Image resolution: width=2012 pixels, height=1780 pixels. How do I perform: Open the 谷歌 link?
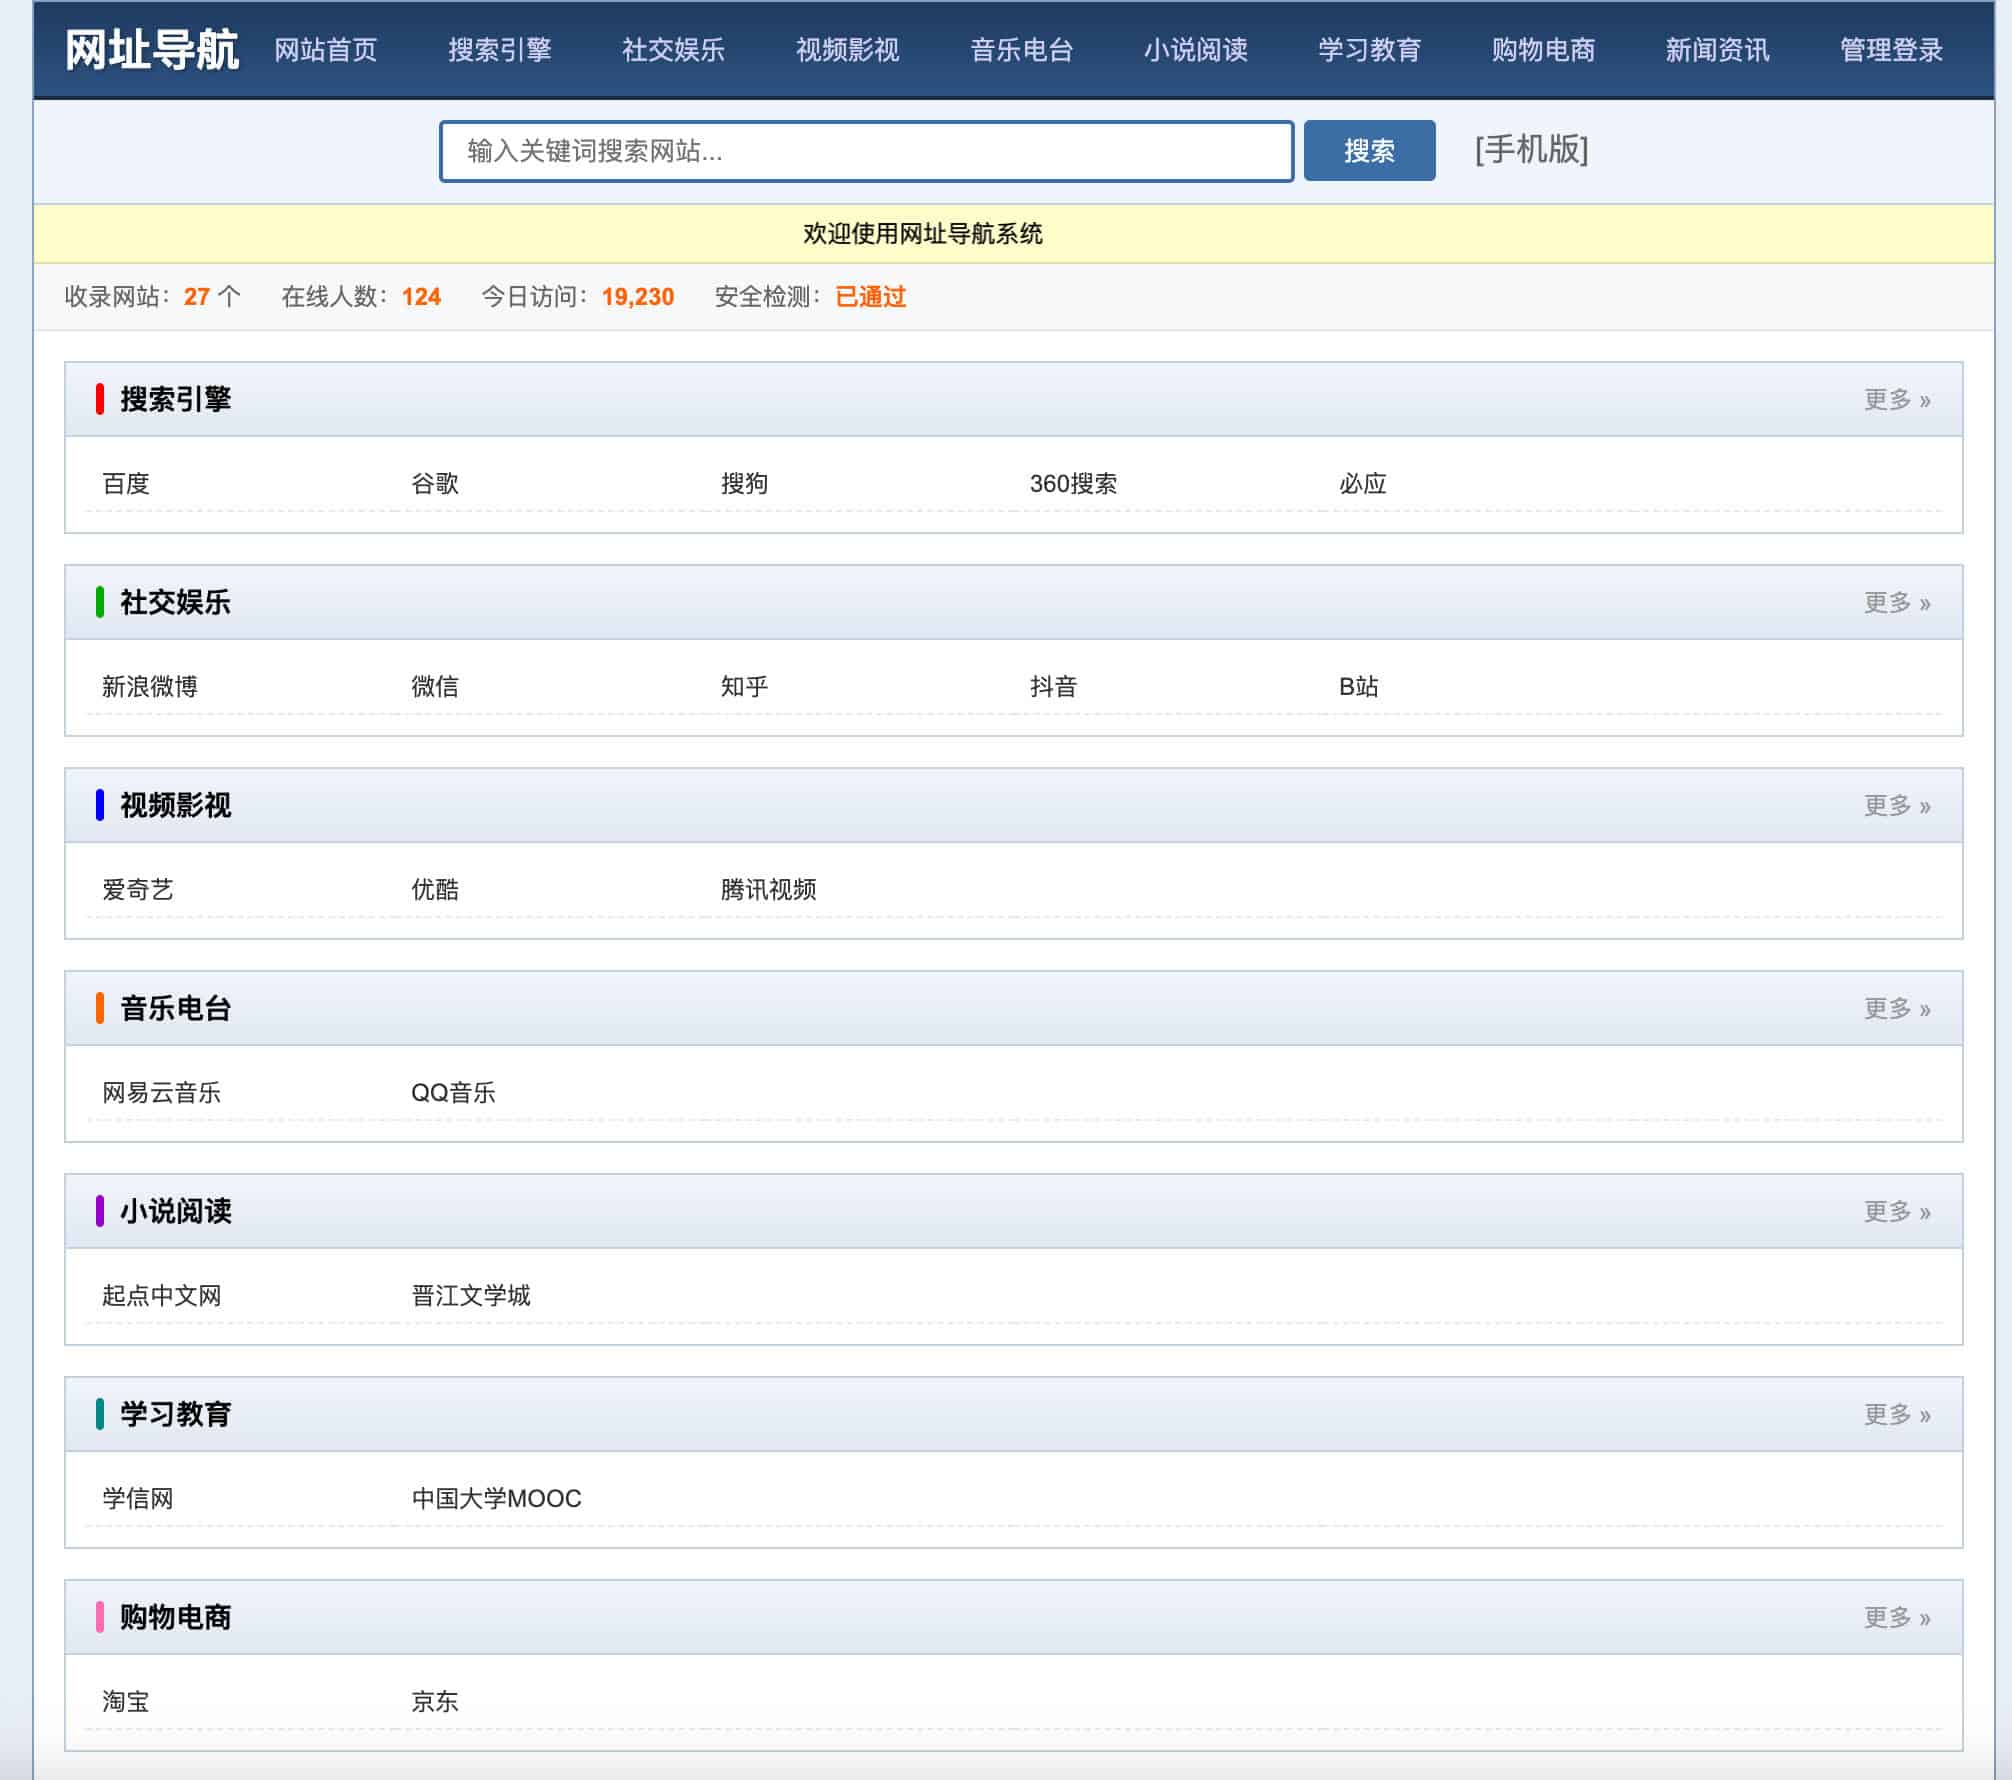(435, 484)
